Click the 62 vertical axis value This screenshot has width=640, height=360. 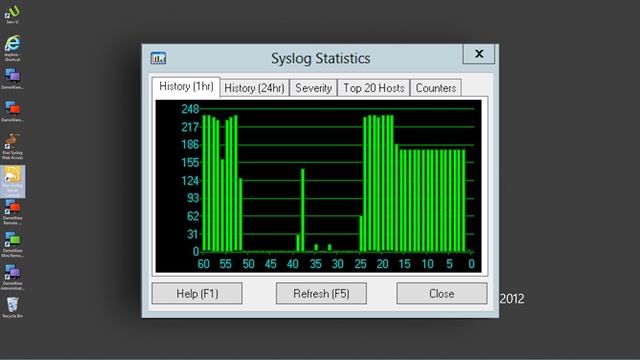[x=193, y=216]
